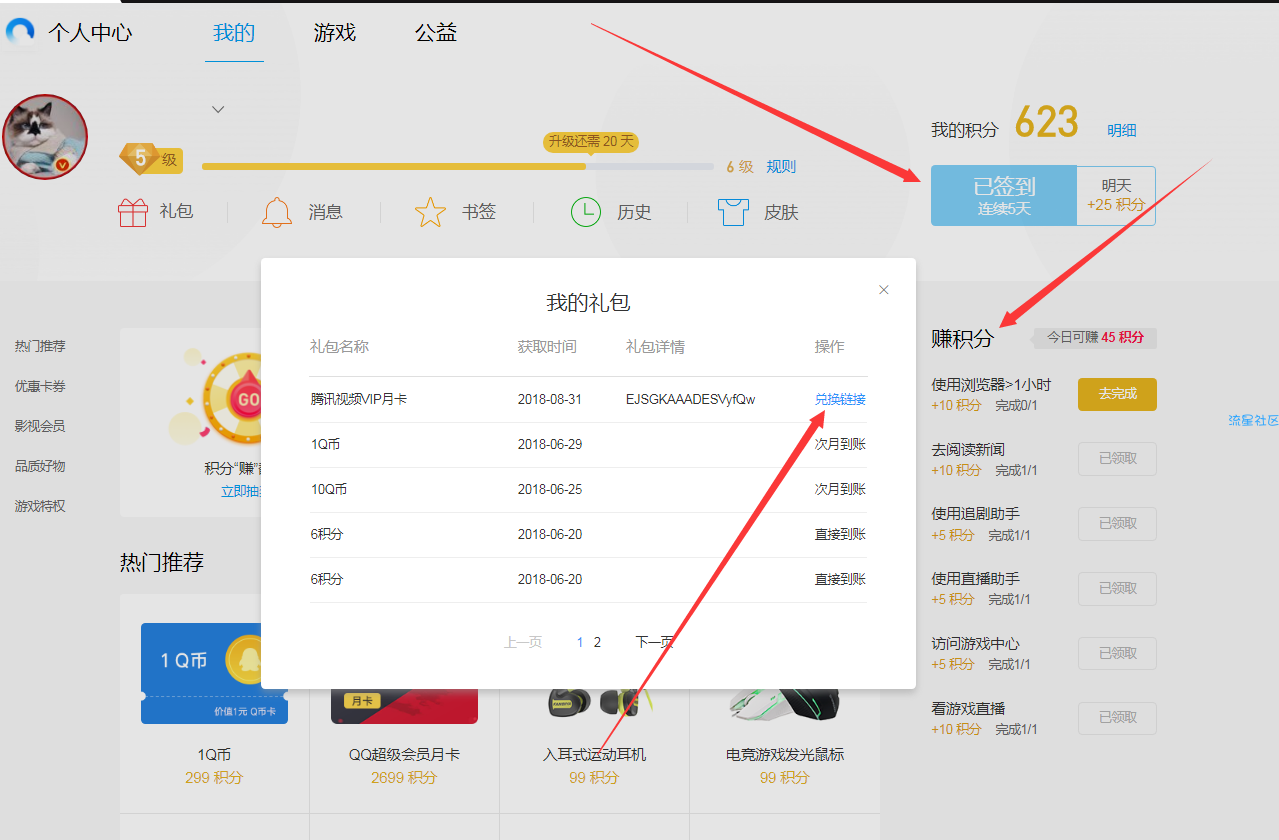Click the 赚积分 section heading
The image size is (1279, 840).
pos(962,338)
